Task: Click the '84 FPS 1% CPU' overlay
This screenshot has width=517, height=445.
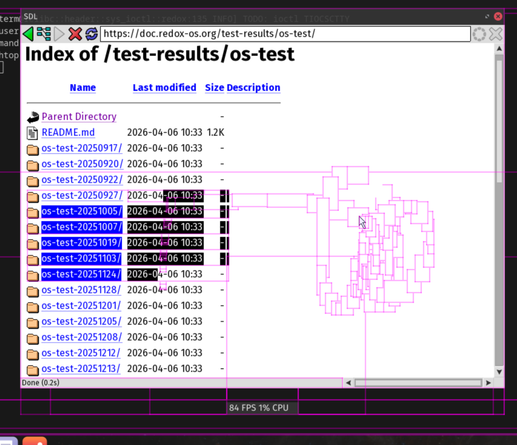Action: tap(259, 408)
